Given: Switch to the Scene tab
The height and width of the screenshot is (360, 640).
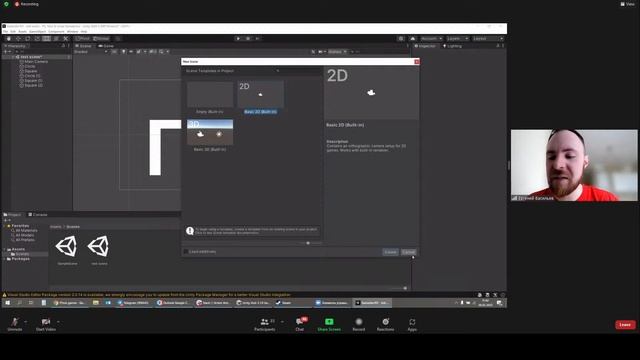Looking at the screenshot, I should (83, 46).
